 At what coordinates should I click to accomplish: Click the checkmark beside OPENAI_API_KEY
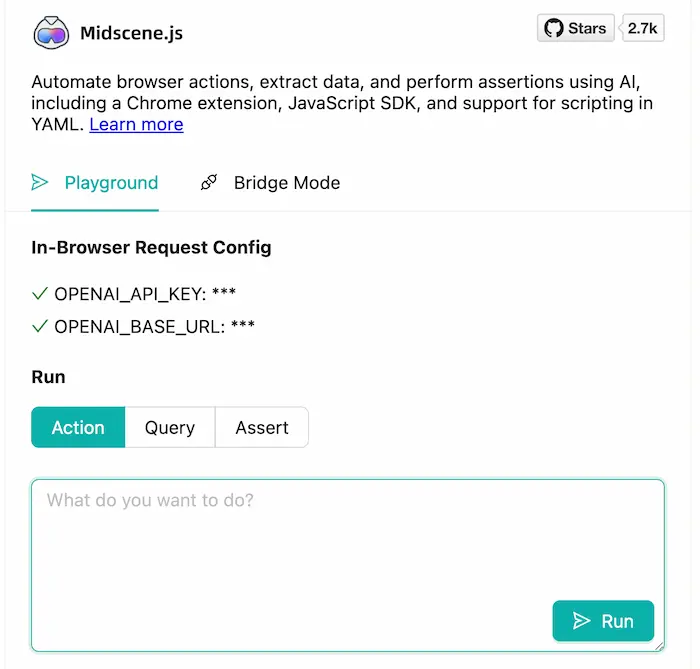point(40,294)
